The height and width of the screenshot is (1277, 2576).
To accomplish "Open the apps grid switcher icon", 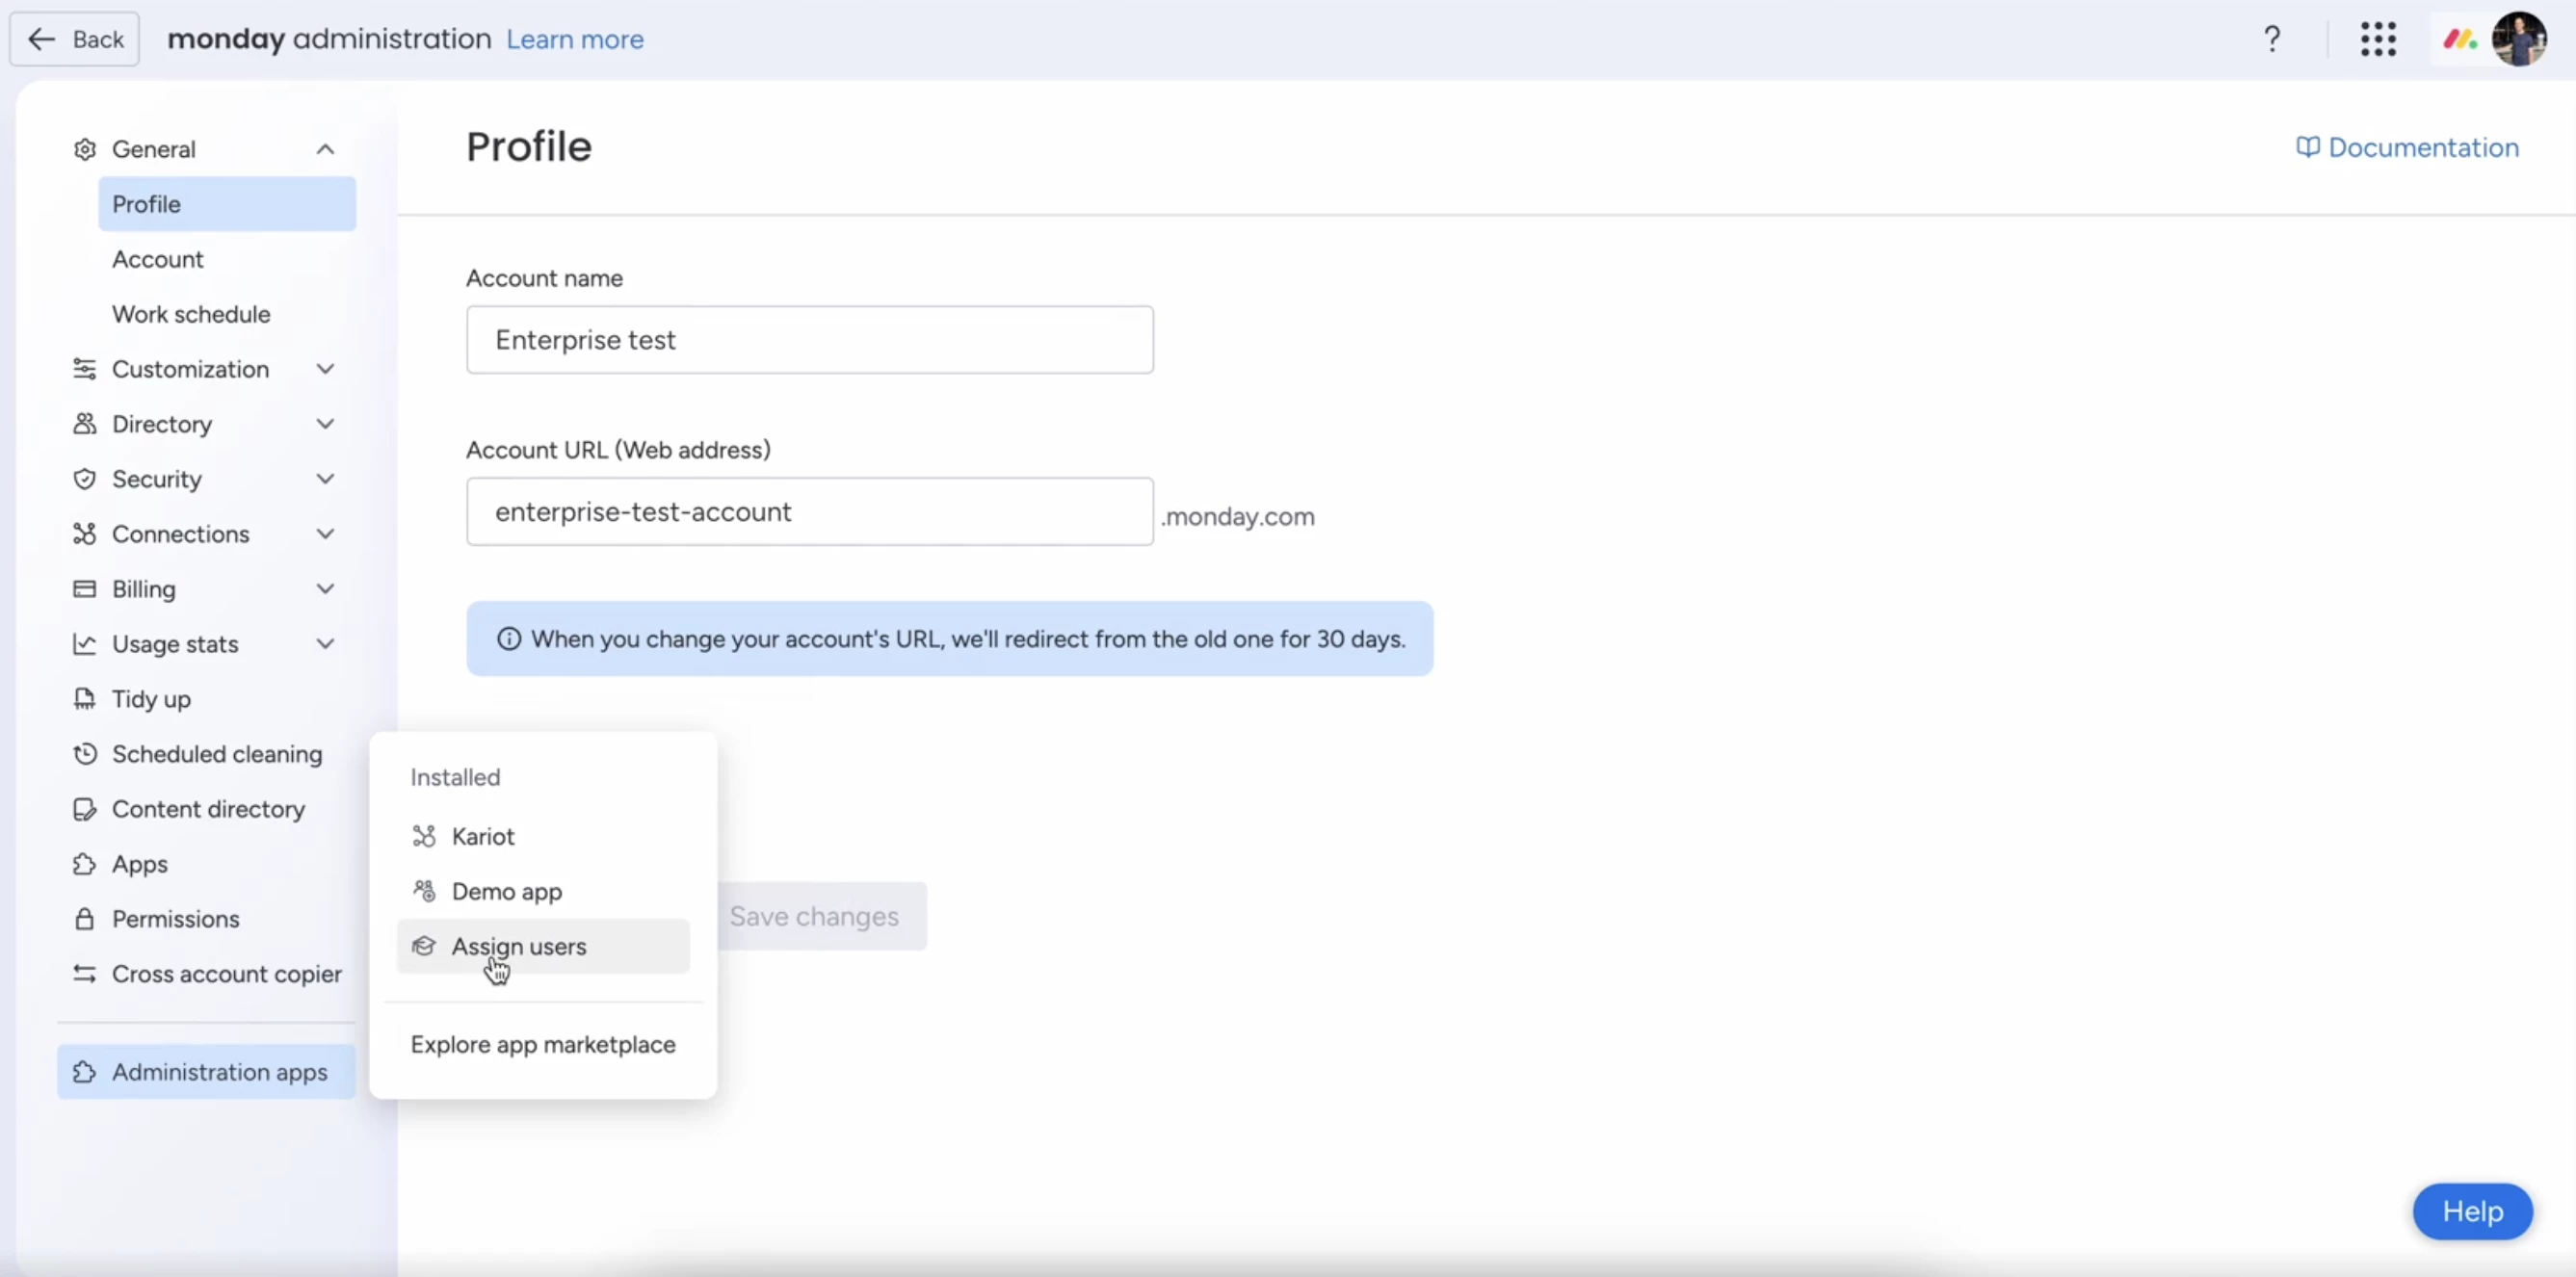I will coord(2378,39).
